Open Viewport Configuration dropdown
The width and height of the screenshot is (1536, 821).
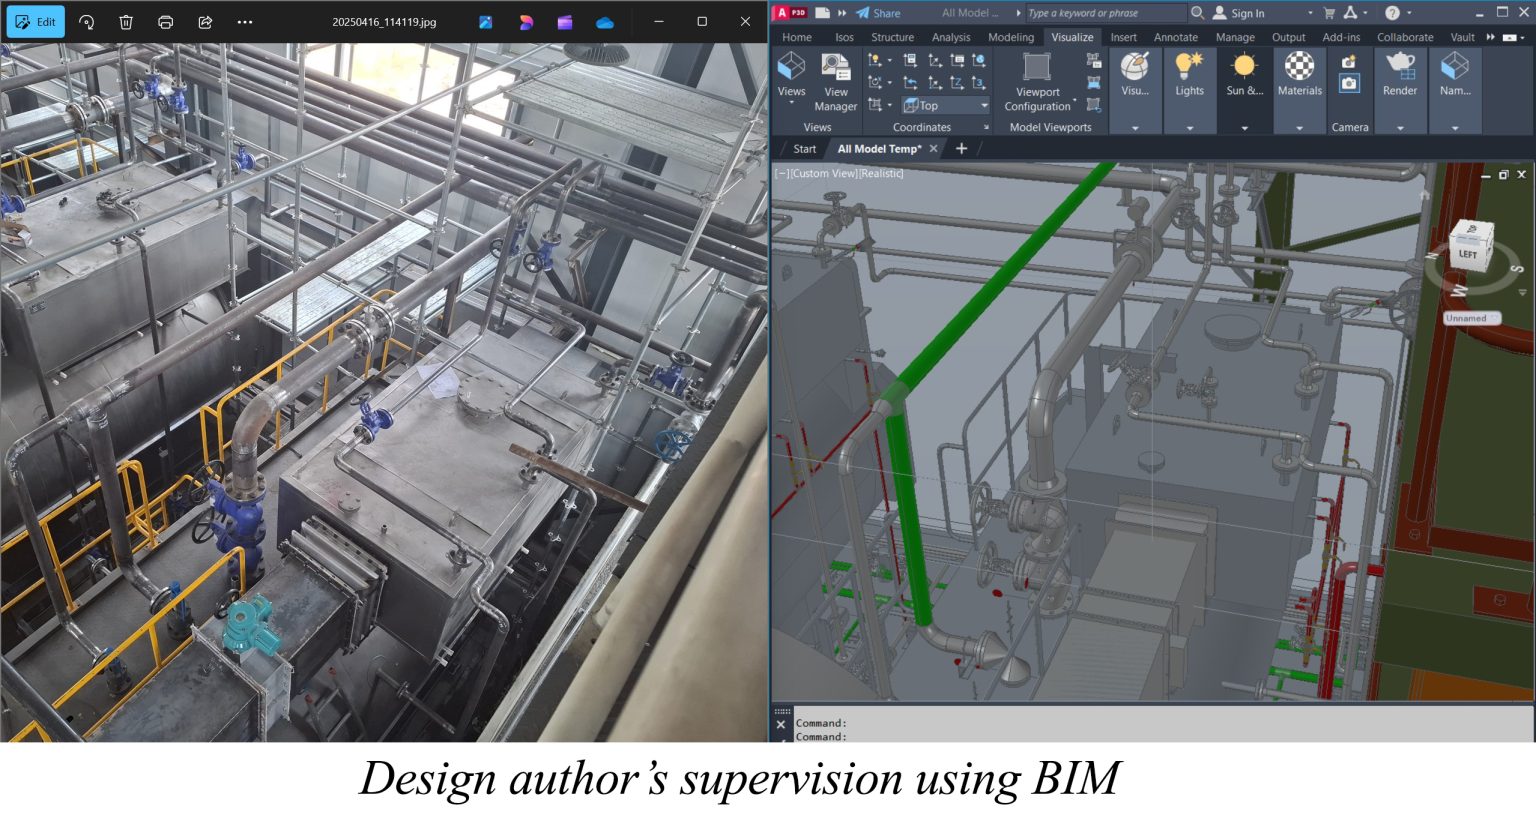pyautogui.click(x=1038, y=82)
